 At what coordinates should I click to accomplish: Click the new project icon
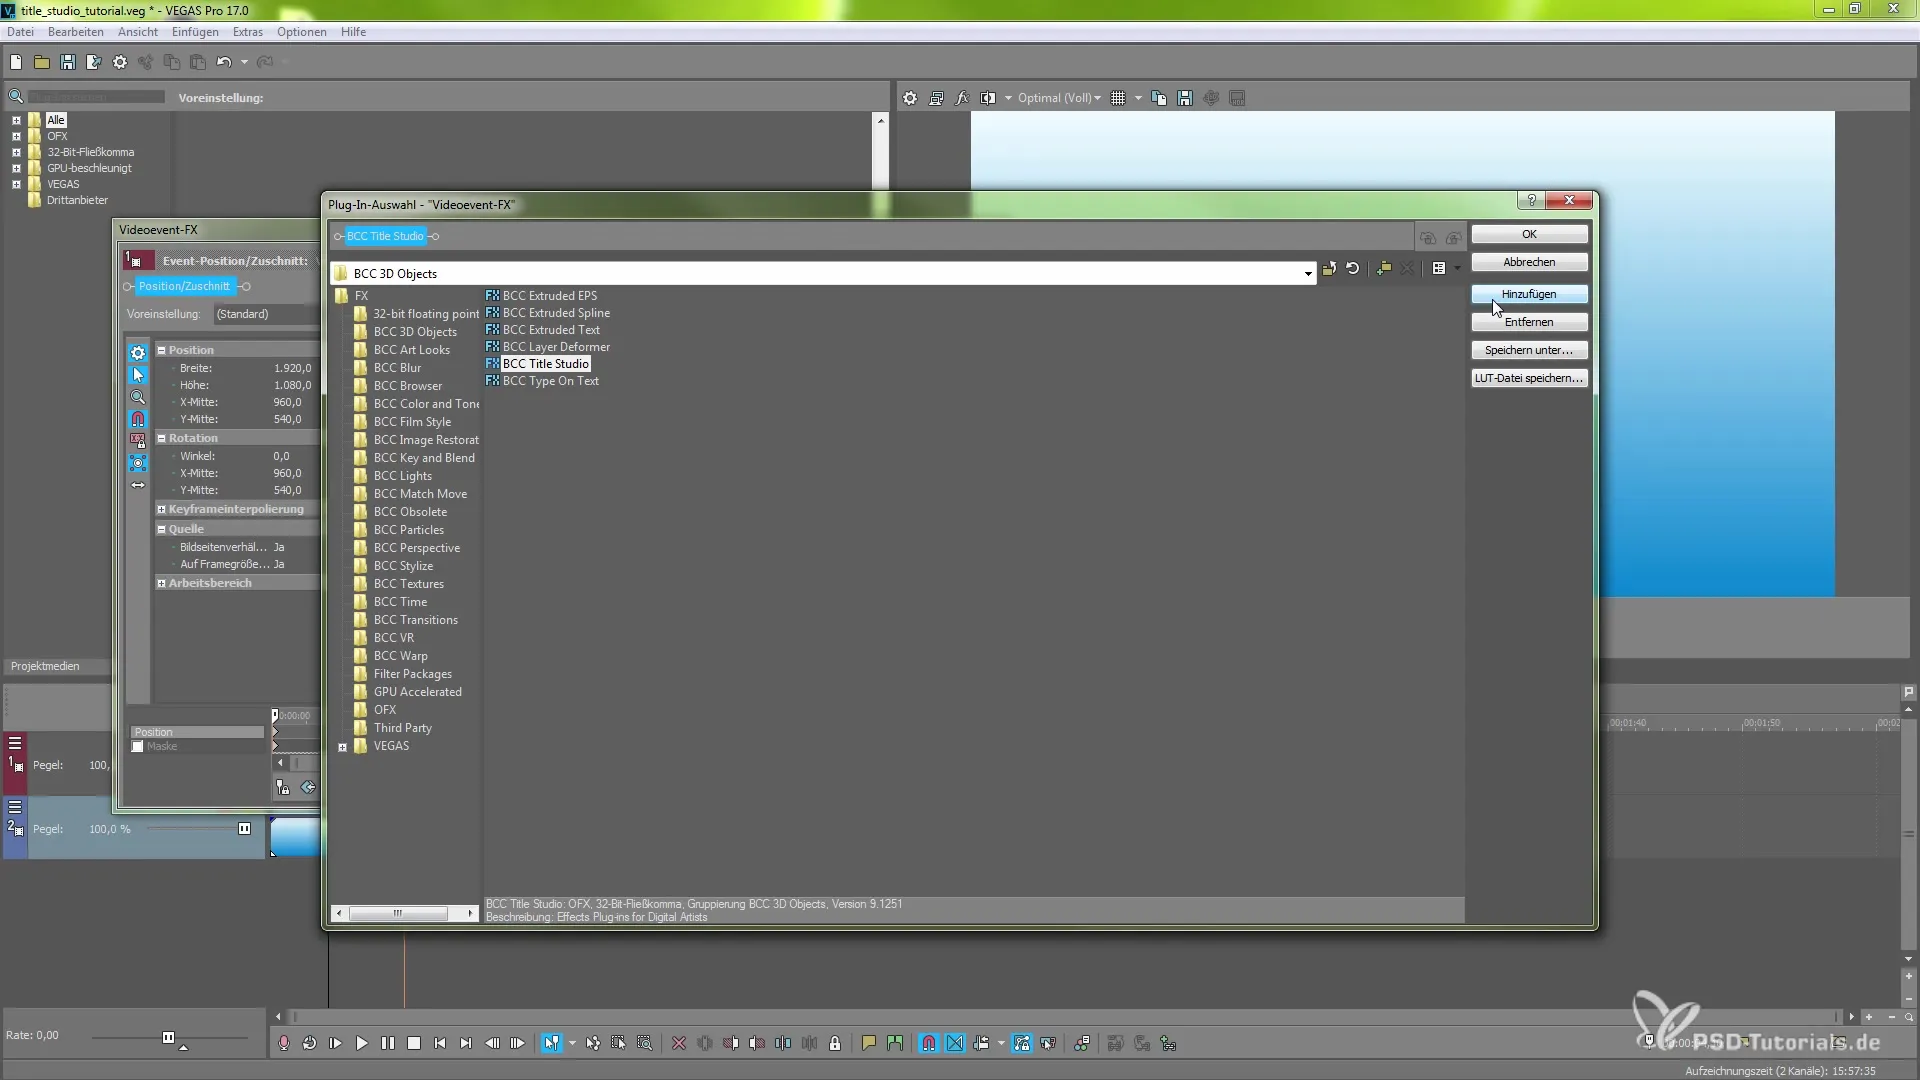pyautogui.click(x=16, y=62)
